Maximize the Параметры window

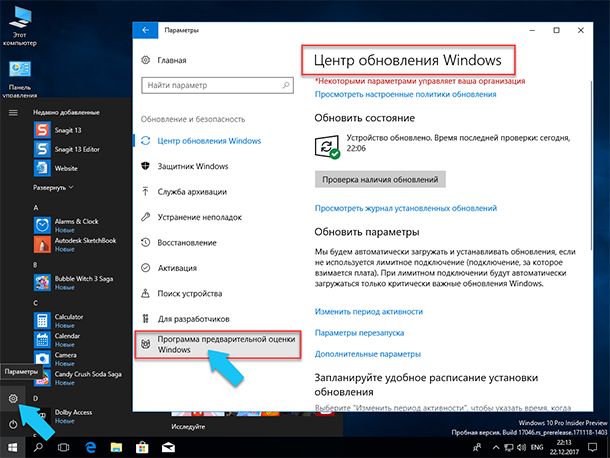point(556,30)
